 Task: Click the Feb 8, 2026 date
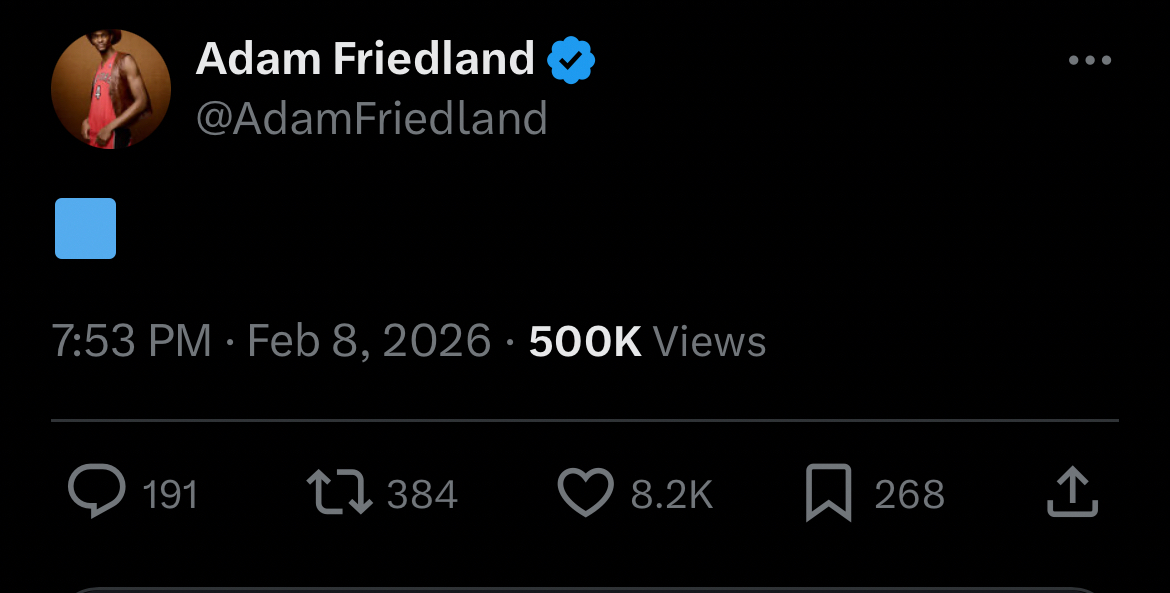coord(369,342)
